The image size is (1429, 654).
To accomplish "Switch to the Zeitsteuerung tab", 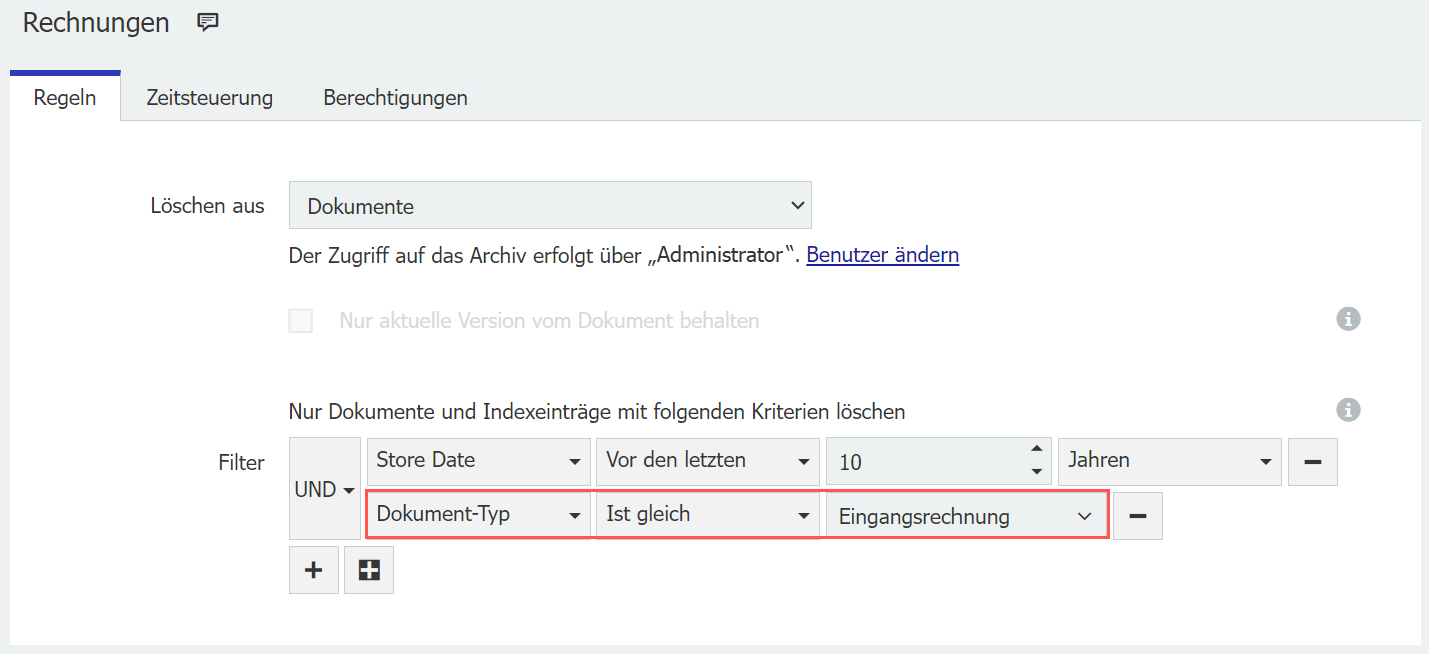I will 209,97.
